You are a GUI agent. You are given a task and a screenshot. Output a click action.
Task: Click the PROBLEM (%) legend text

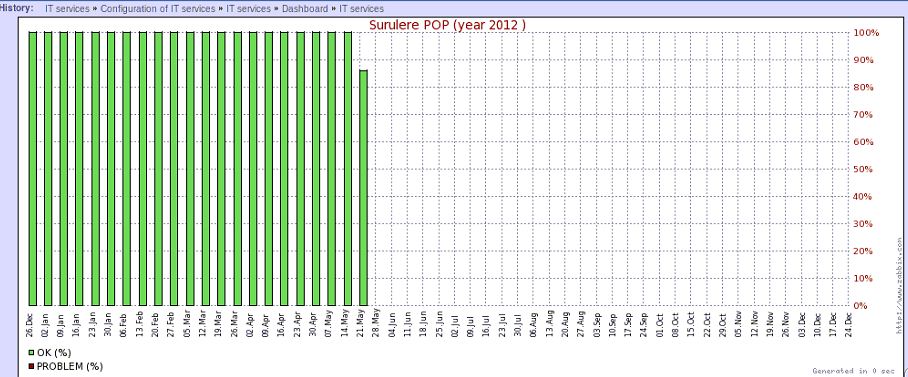click(69, 366)
